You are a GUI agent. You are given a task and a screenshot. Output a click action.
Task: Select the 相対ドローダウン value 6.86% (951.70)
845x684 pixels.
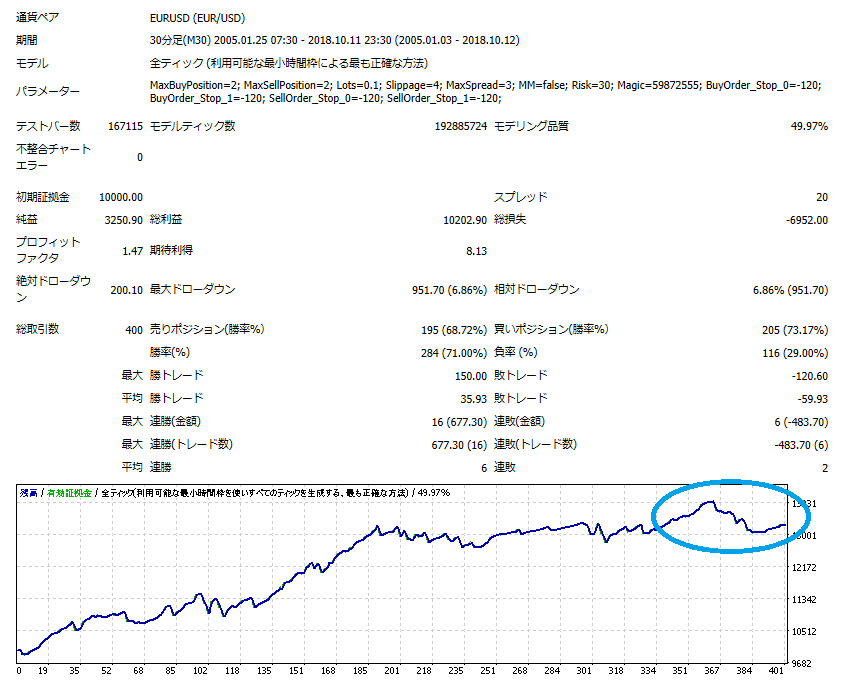[791, 291]
